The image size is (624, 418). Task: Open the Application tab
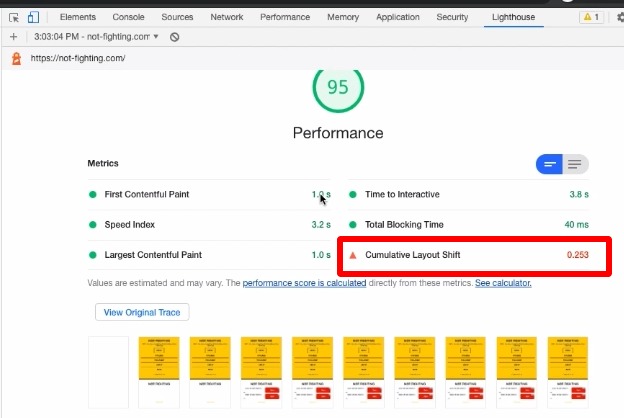(x=398, y=17)
